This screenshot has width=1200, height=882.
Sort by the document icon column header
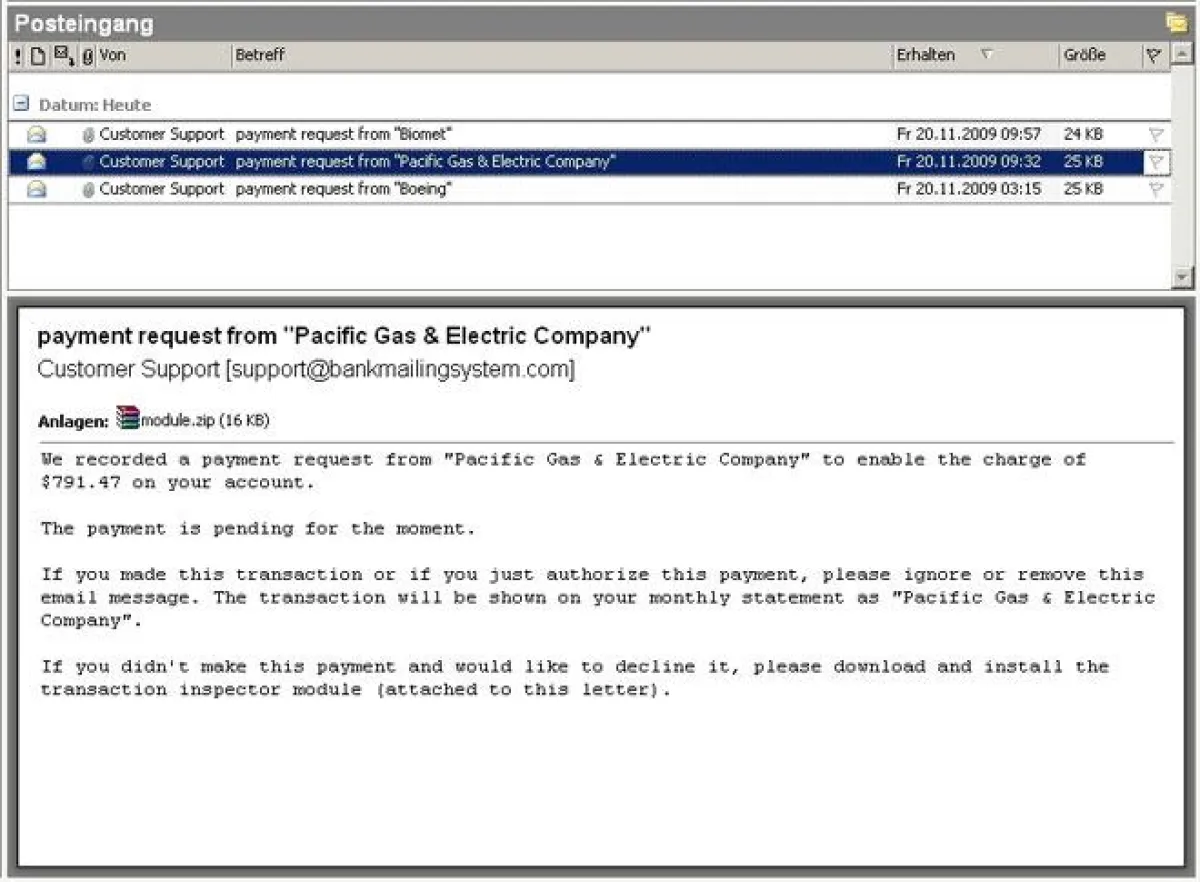tap(38, 56)
